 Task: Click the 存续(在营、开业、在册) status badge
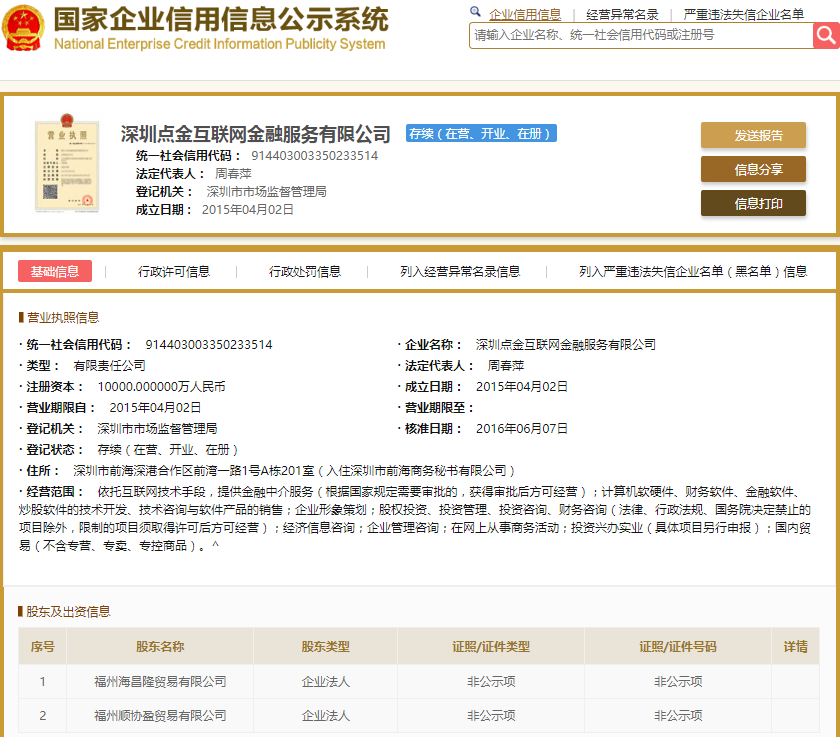(480, 134)
